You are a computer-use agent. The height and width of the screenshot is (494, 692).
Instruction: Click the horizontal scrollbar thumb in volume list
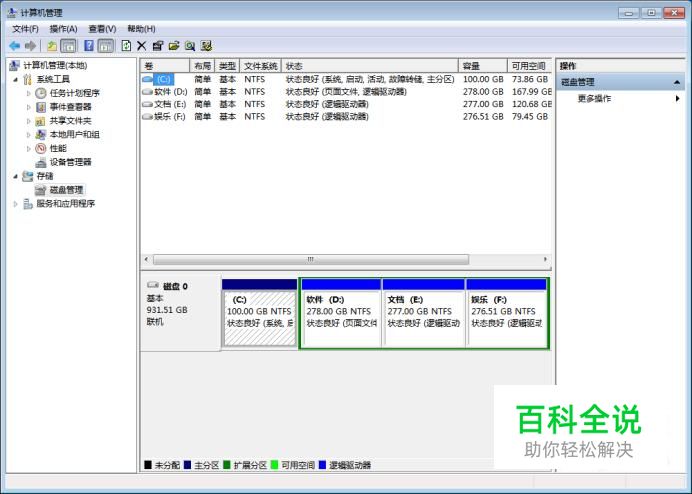311,260
